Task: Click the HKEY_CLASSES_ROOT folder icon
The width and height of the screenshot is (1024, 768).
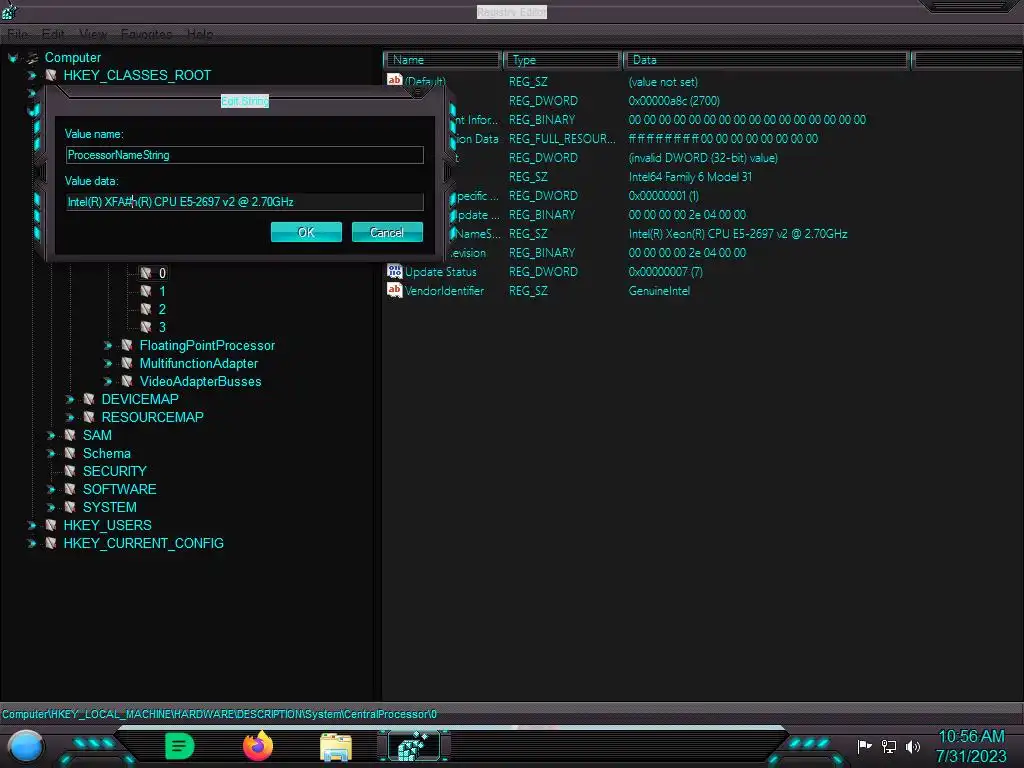Action: point(50,76)
